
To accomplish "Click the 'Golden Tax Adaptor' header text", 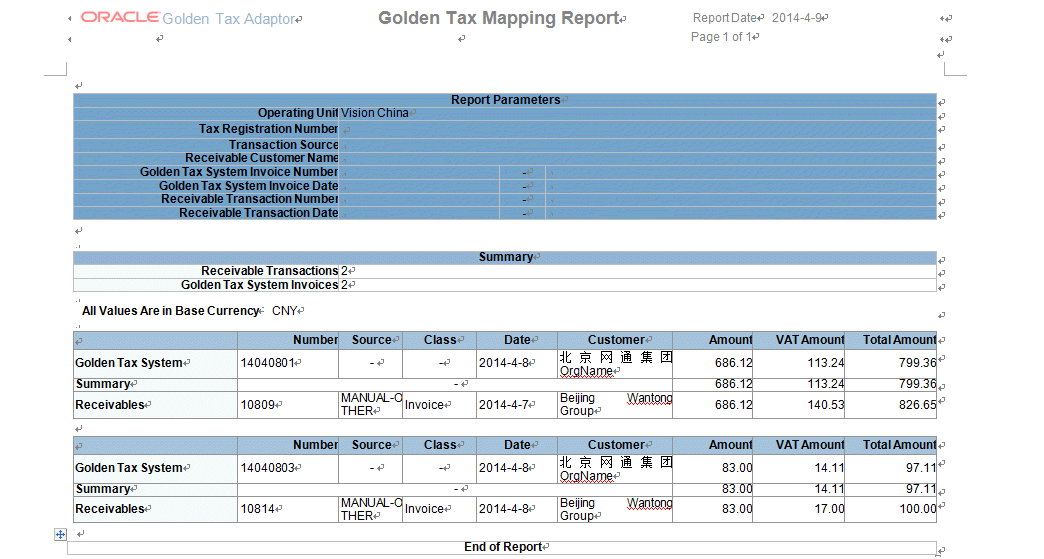I will point(228,19).
